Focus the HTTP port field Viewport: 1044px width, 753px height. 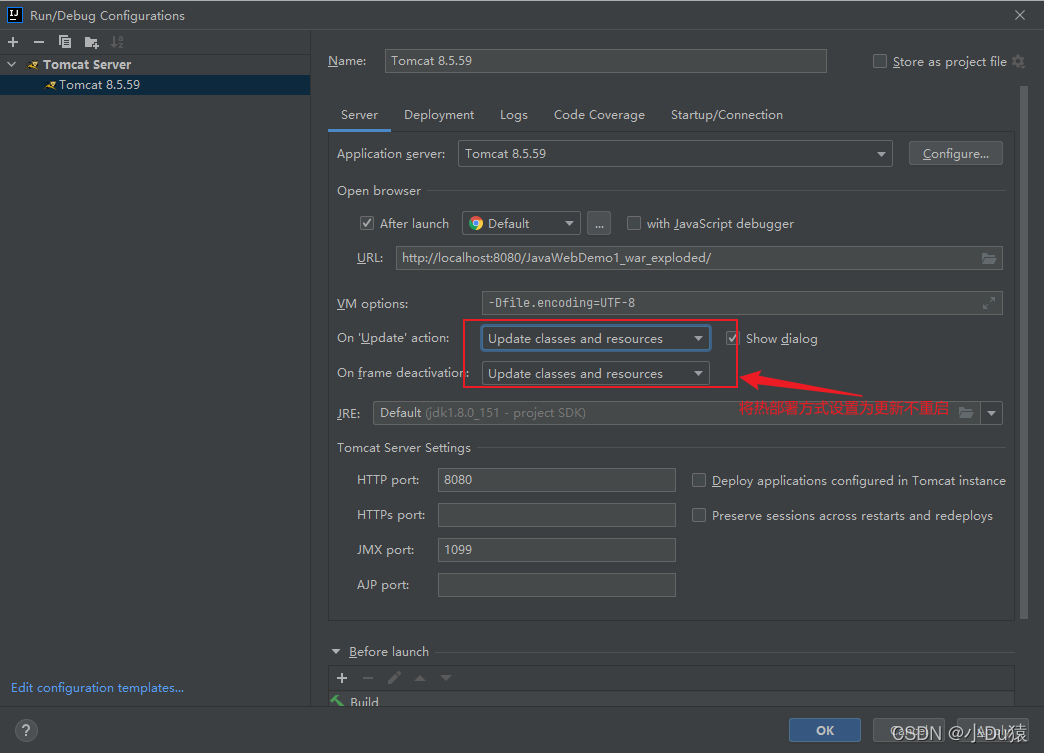pos(557,480)
